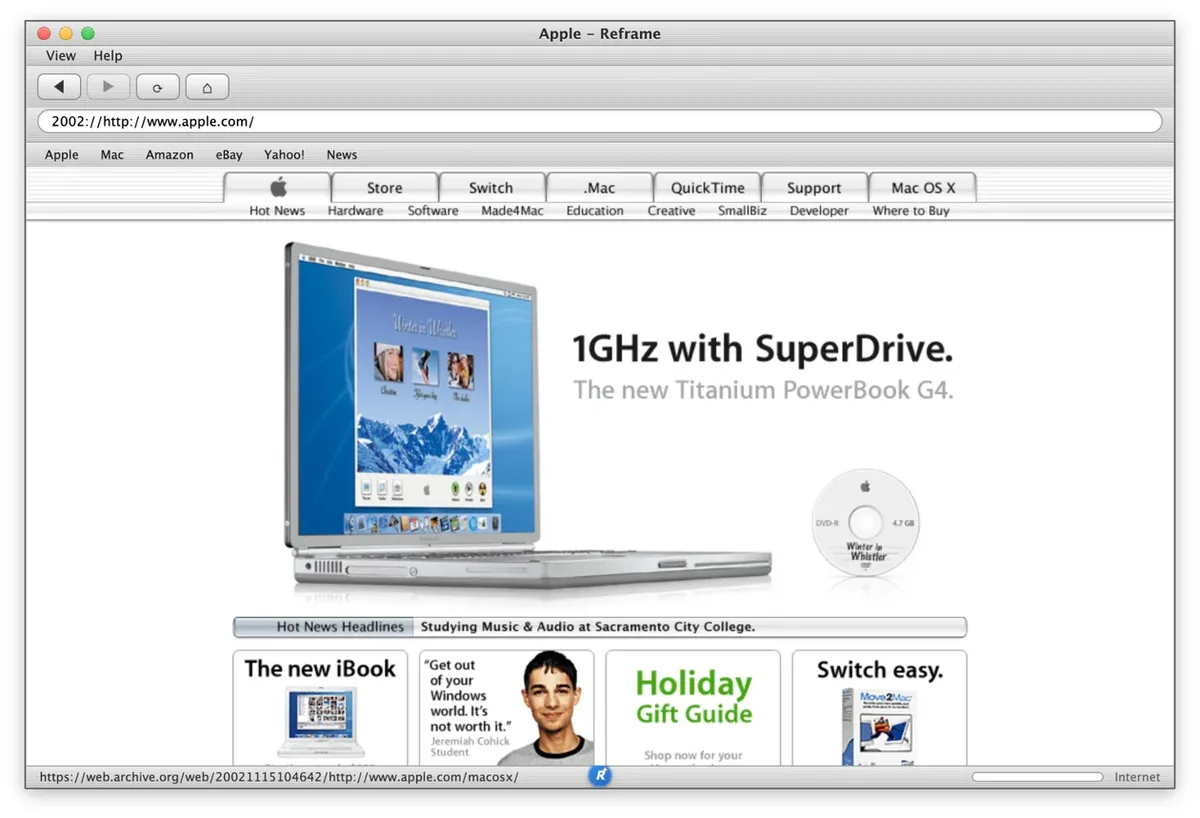
Task: Open the Holiday Gift Guide tile
Action: pos(693,708)
